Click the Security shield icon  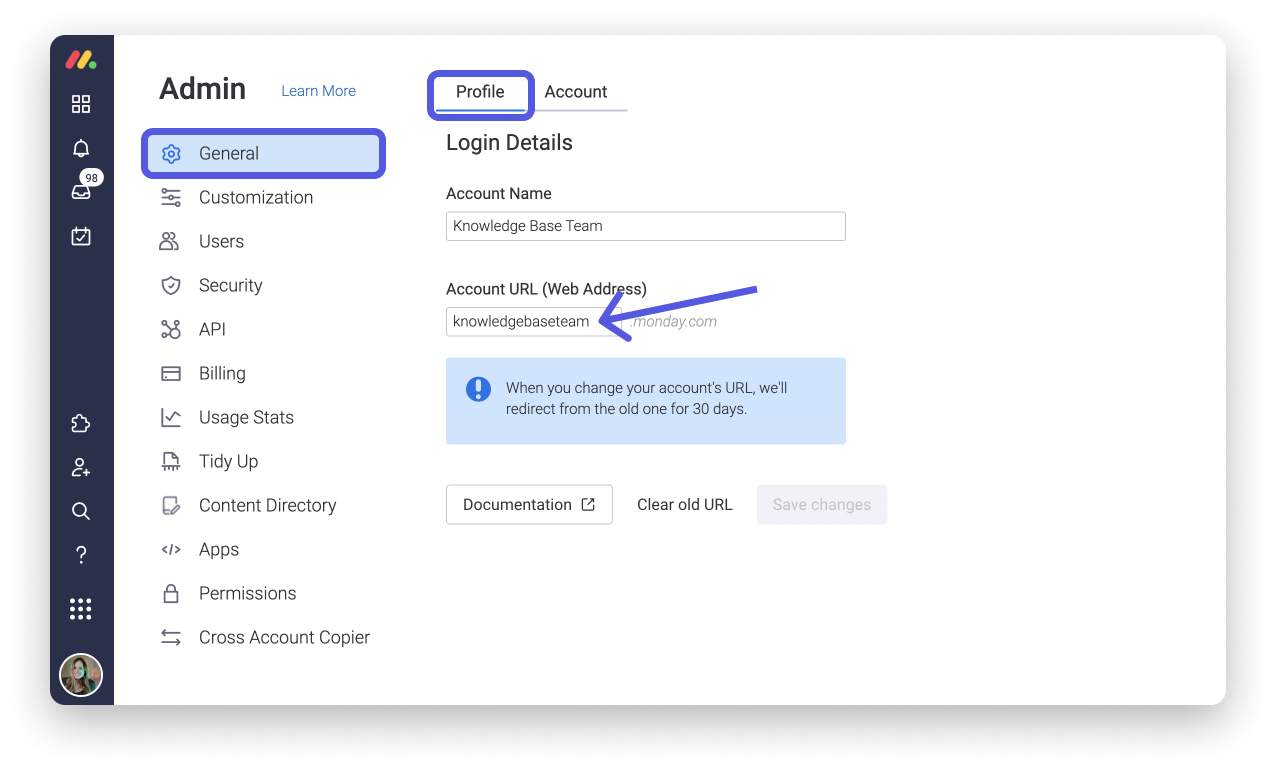171,285
